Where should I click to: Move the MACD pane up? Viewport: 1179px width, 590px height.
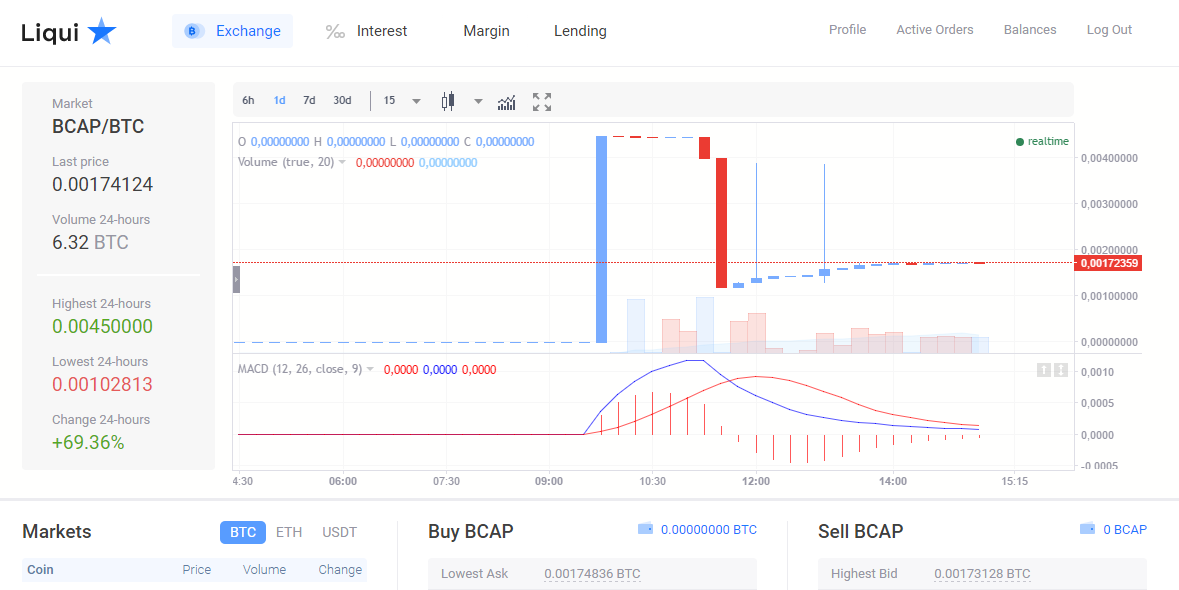pyautogui.click(x=1044, y=370)
